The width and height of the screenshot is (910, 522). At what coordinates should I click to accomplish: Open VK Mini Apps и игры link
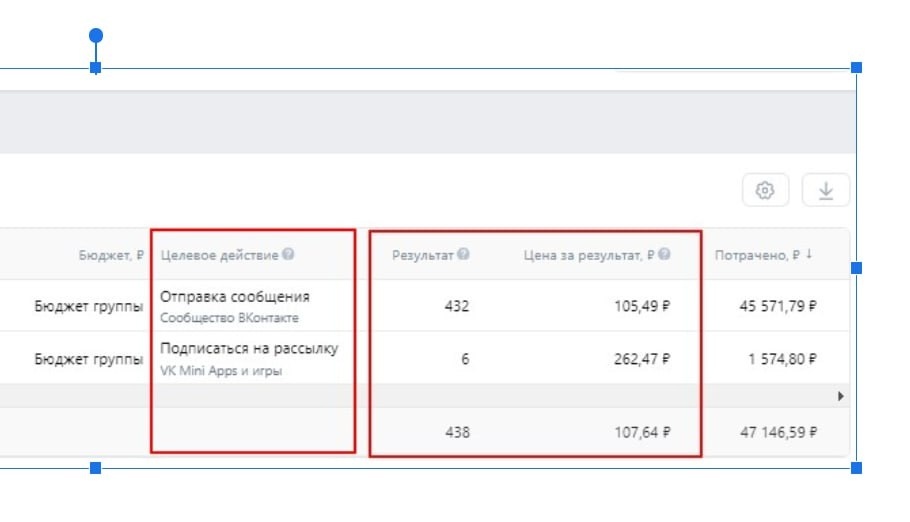tap(221, 370)
